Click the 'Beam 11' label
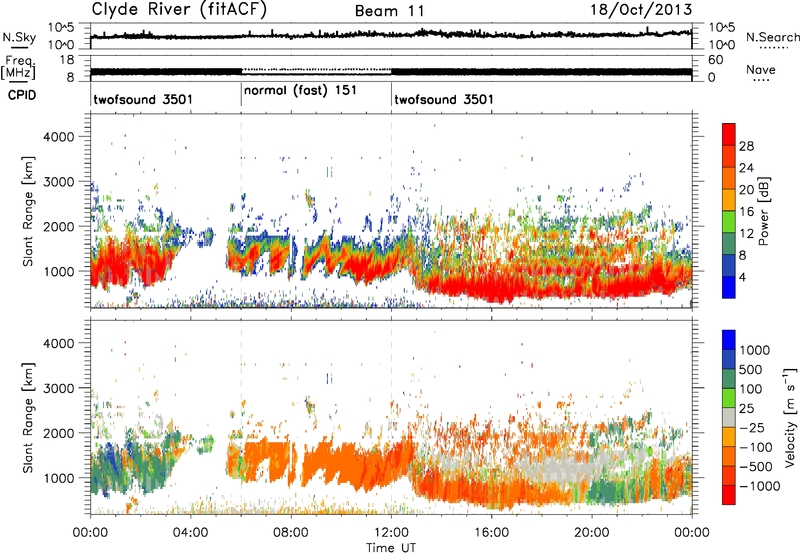800x554 pixels. (390, 11)
